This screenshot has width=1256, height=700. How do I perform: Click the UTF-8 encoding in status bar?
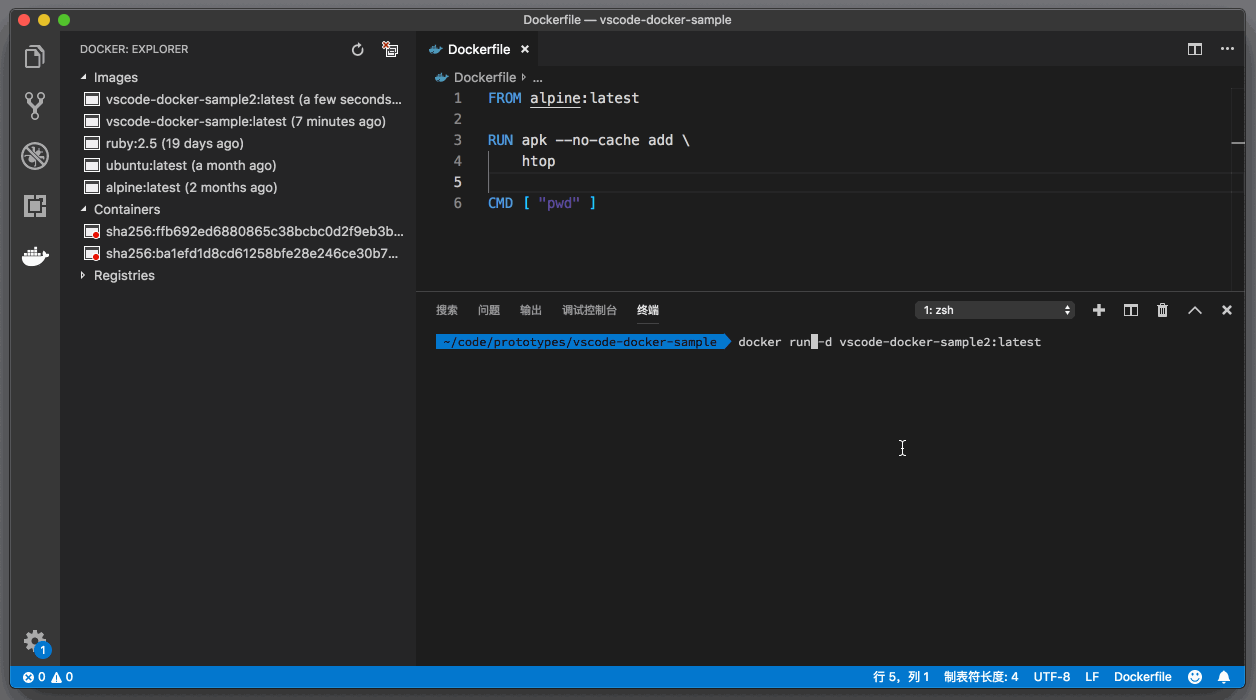1051,677
